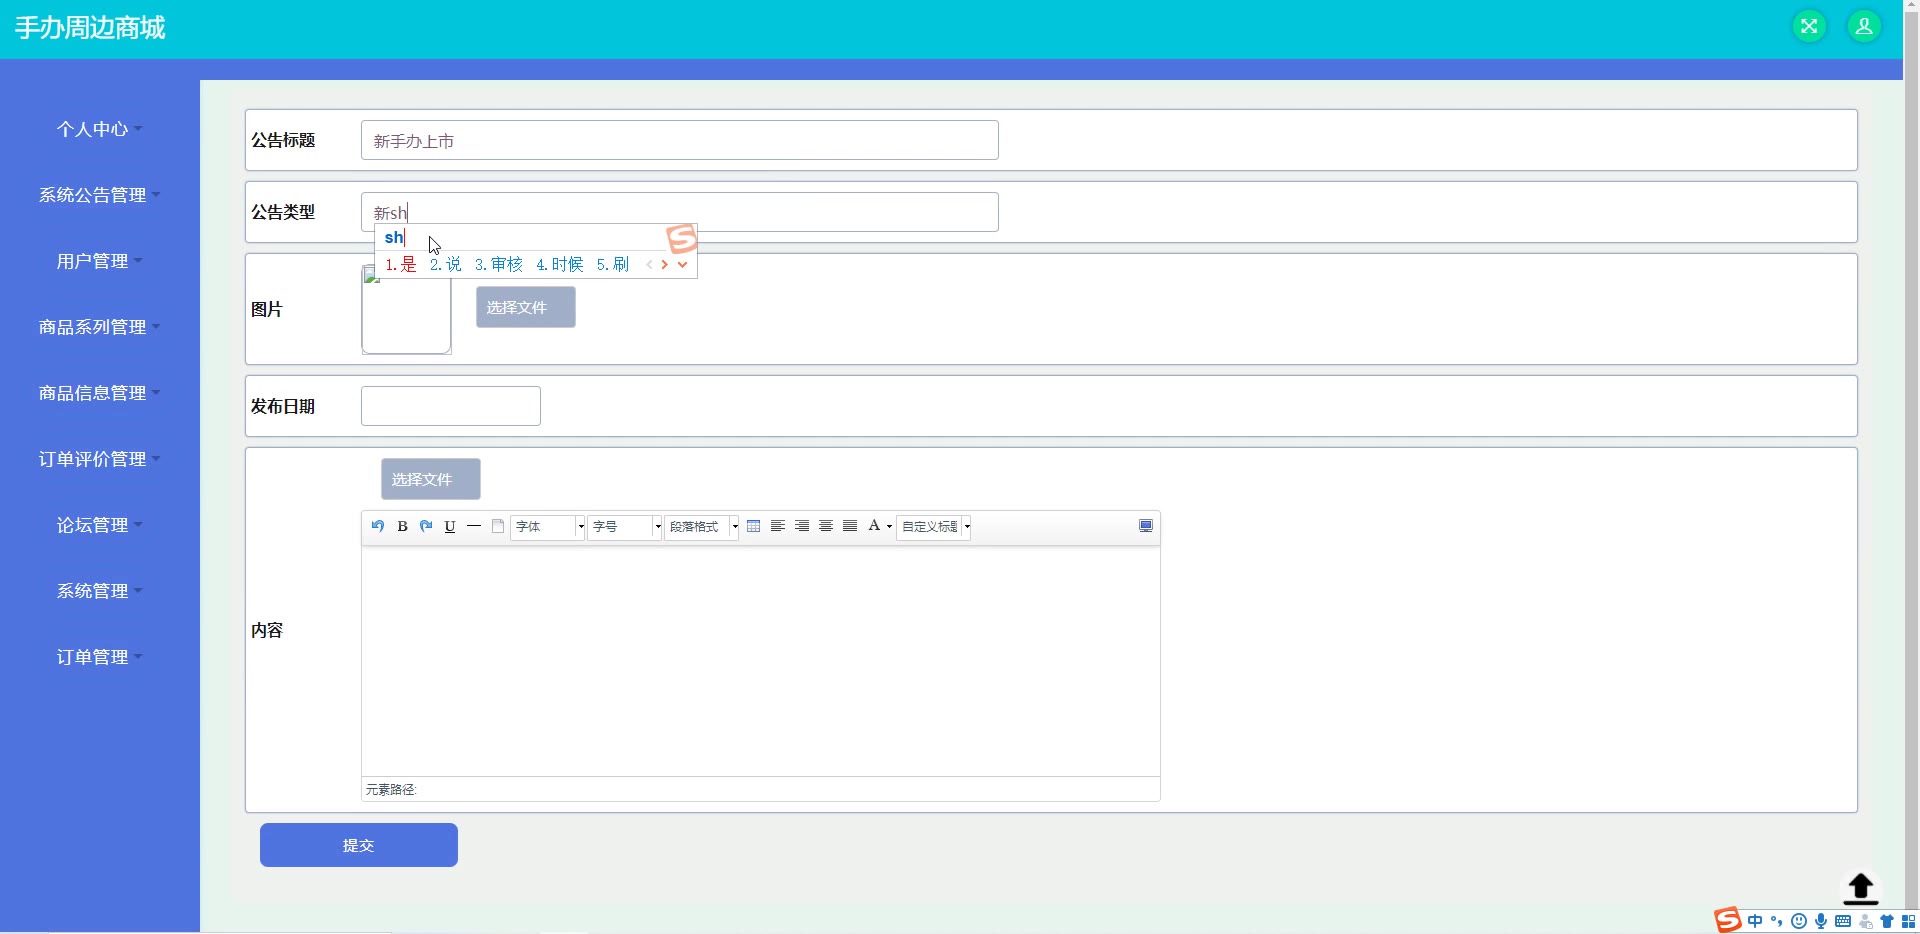Image resolution: width=1920 pixels, height=934 pixels.
Task: Expand the 订单管理 sidebar menu
Action: (100, 657)
